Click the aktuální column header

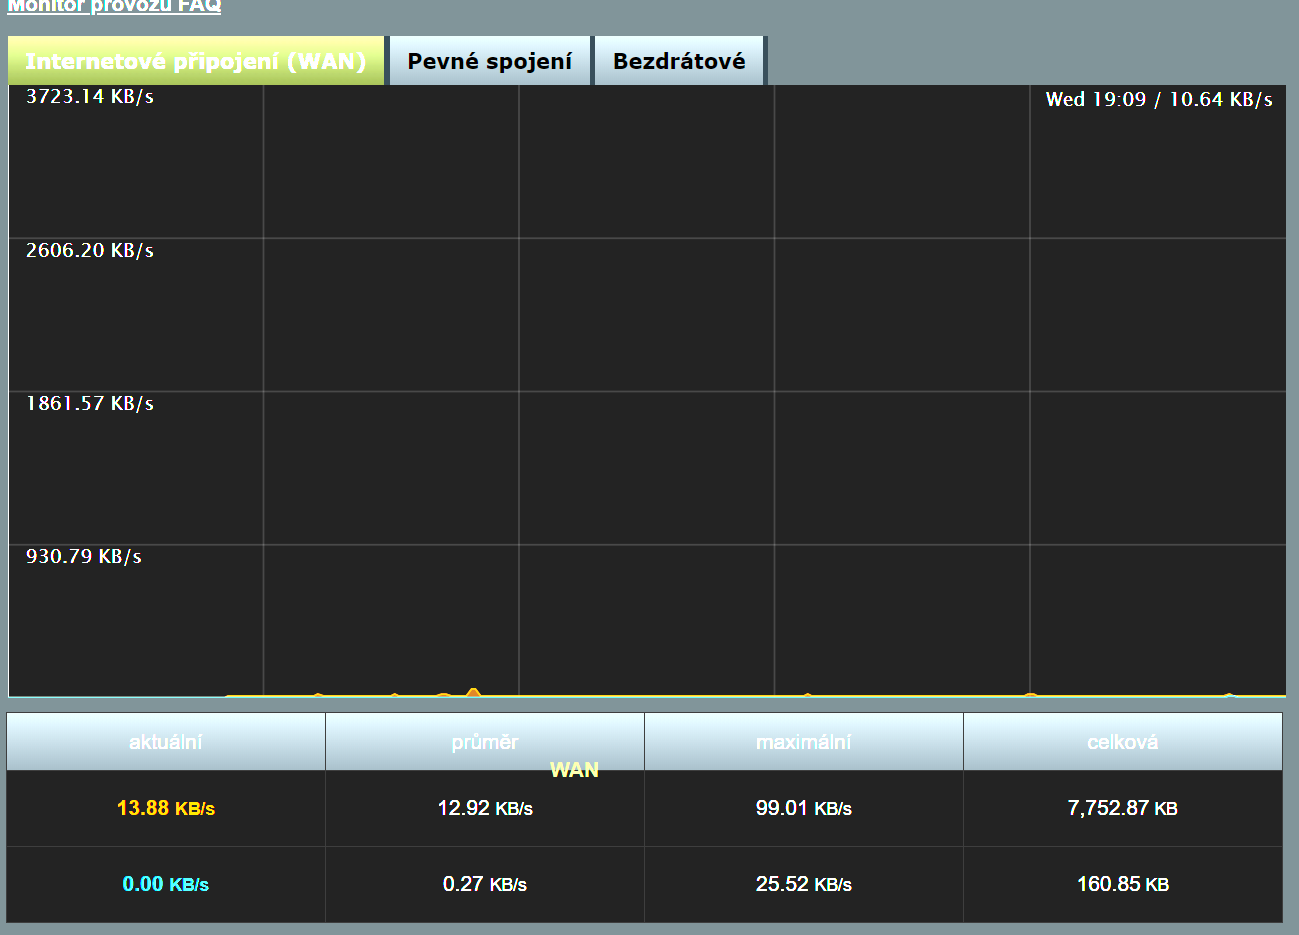tap(166, 742)
